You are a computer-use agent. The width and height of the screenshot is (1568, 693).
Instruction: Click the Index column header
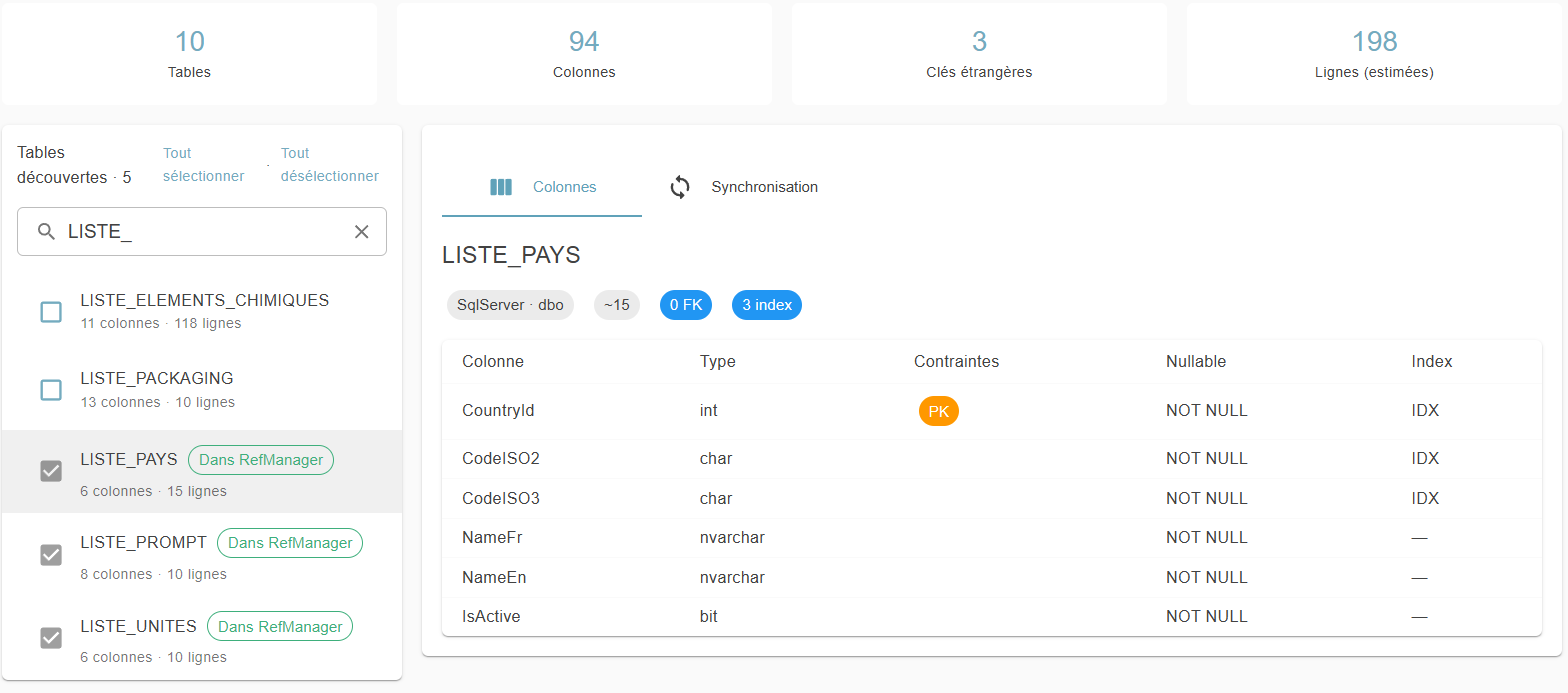pos(1432,361)
